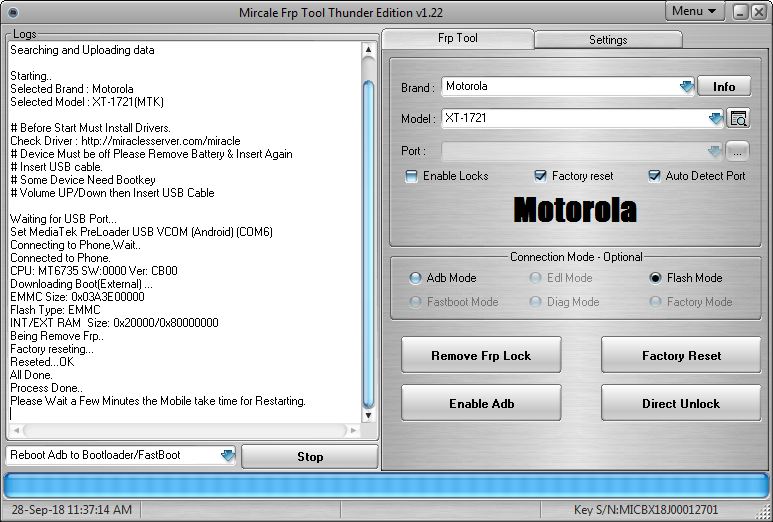Click the logs horizontal scroll right arrow
Screen dimensions: 773x522
tap(353, 430)
